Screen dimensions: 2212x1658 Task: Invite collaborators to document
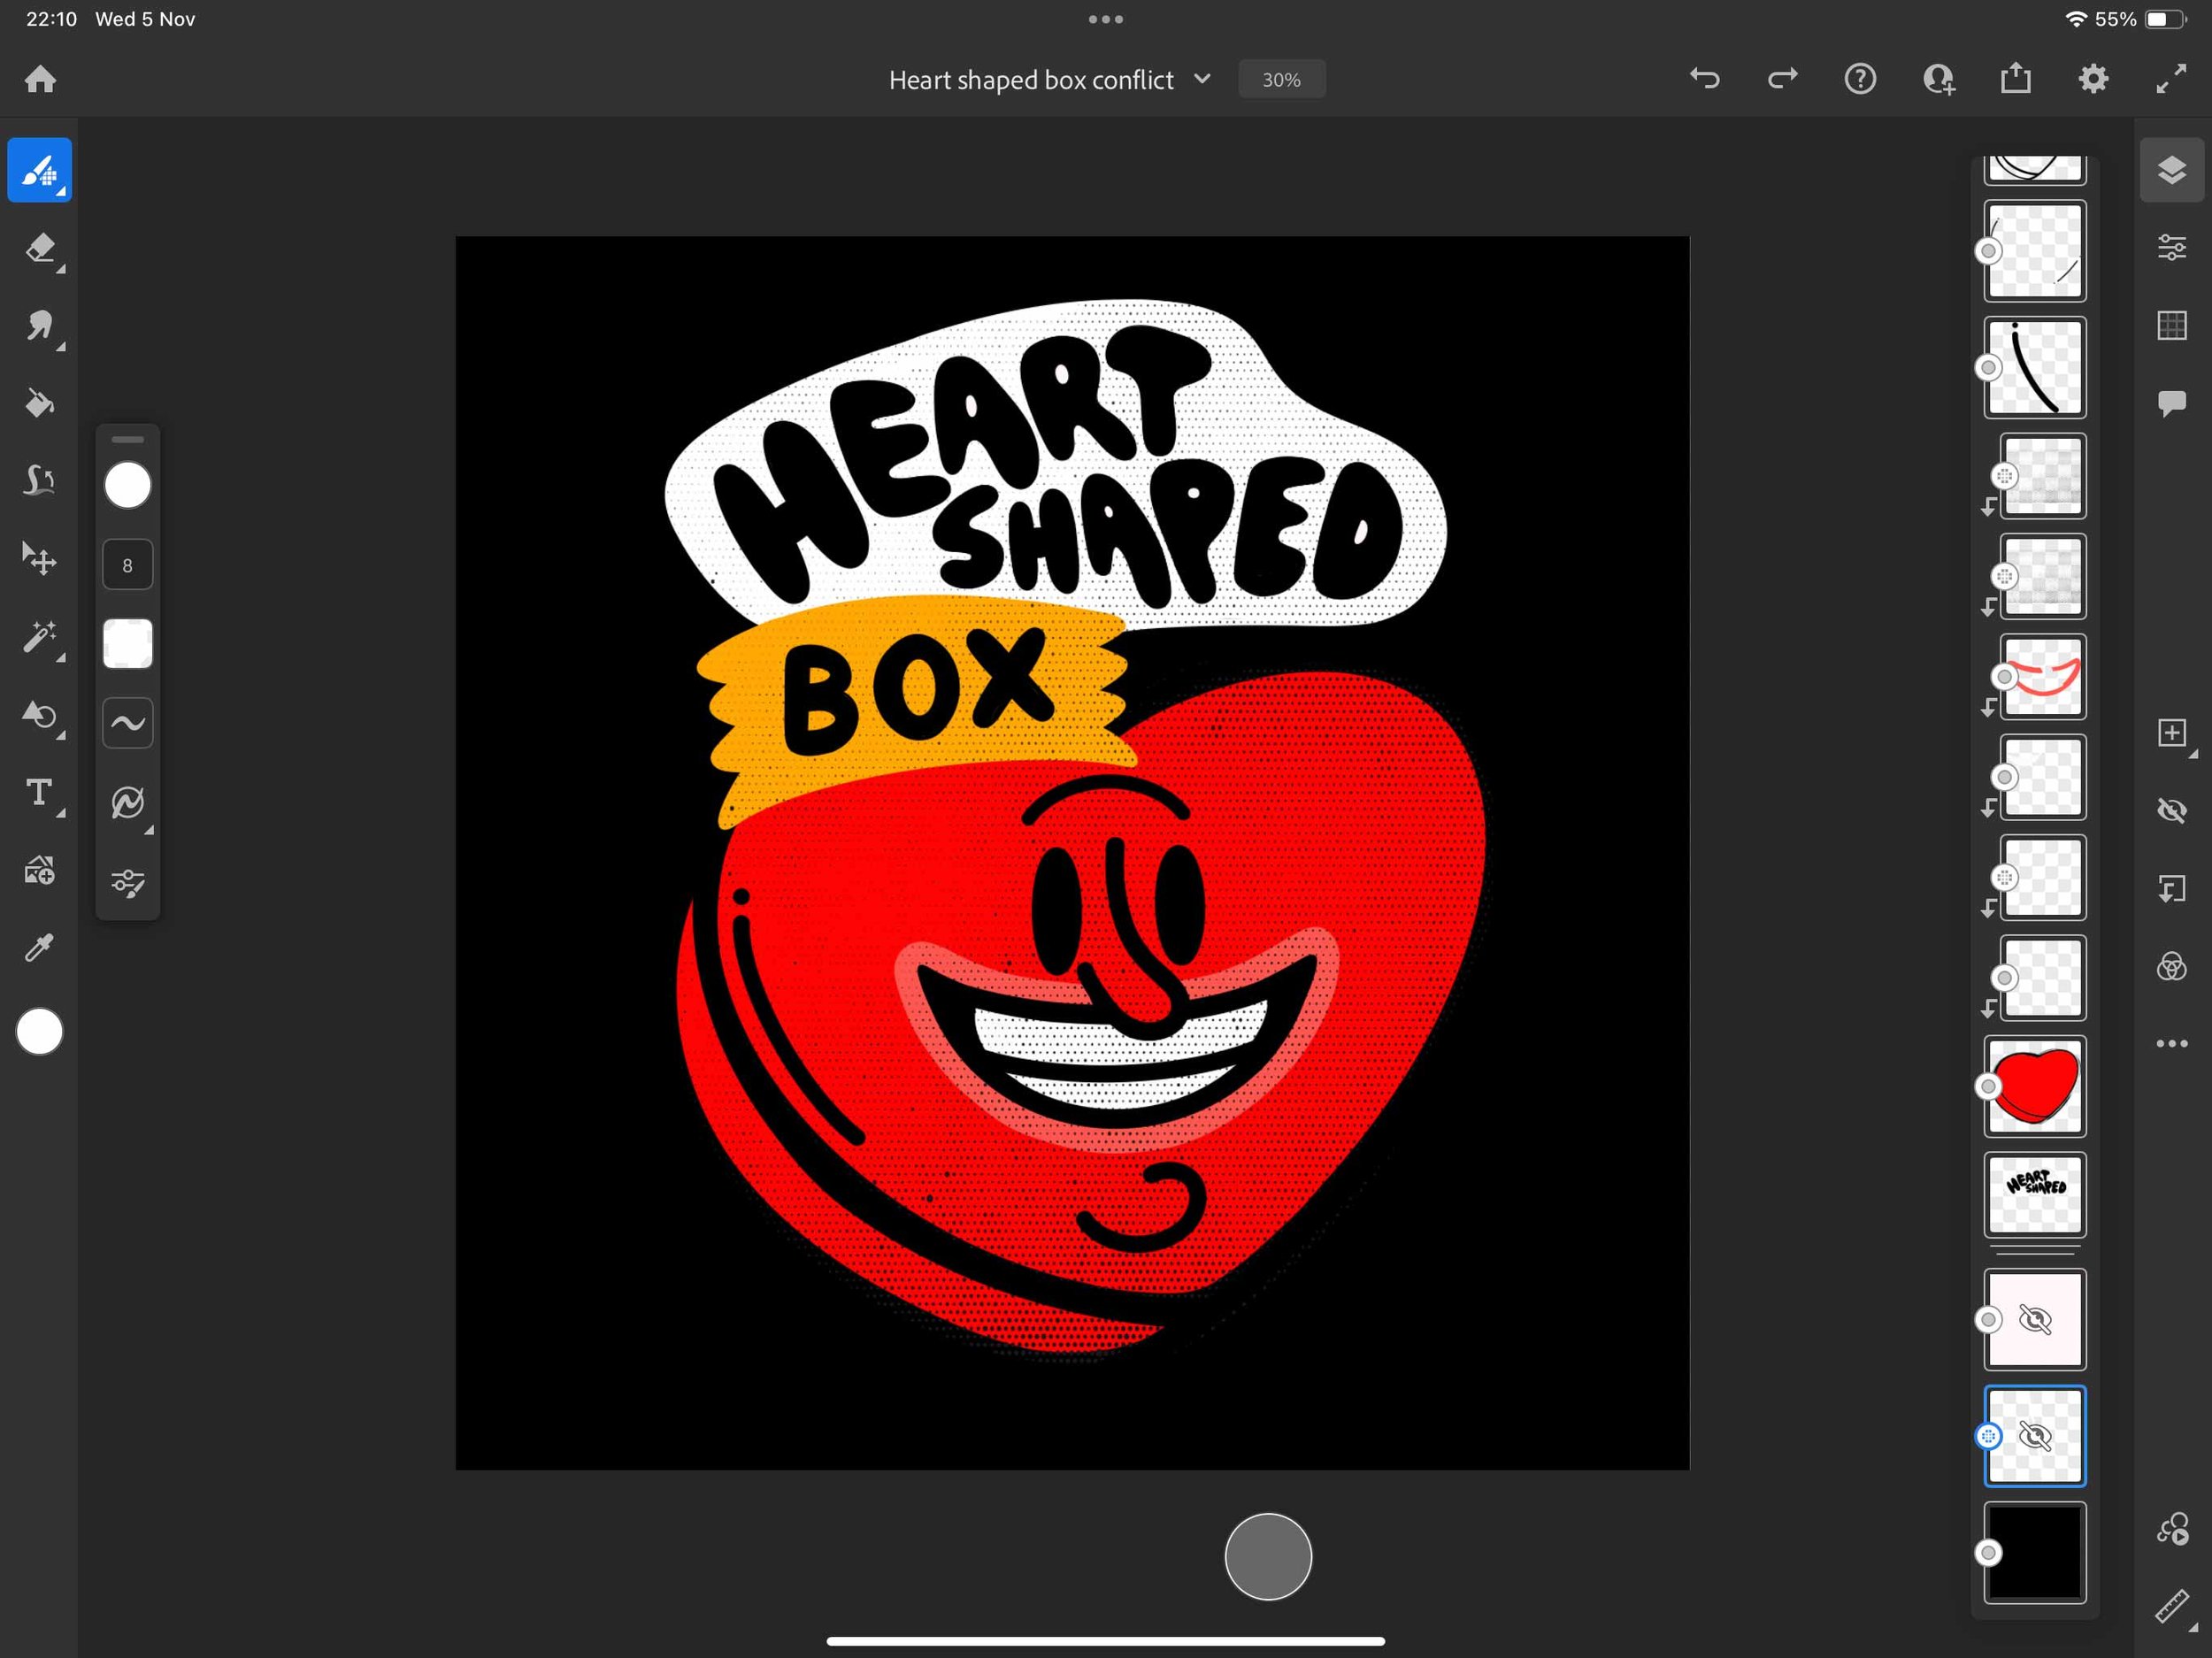pyautogui.click(x=1938, y=78)
